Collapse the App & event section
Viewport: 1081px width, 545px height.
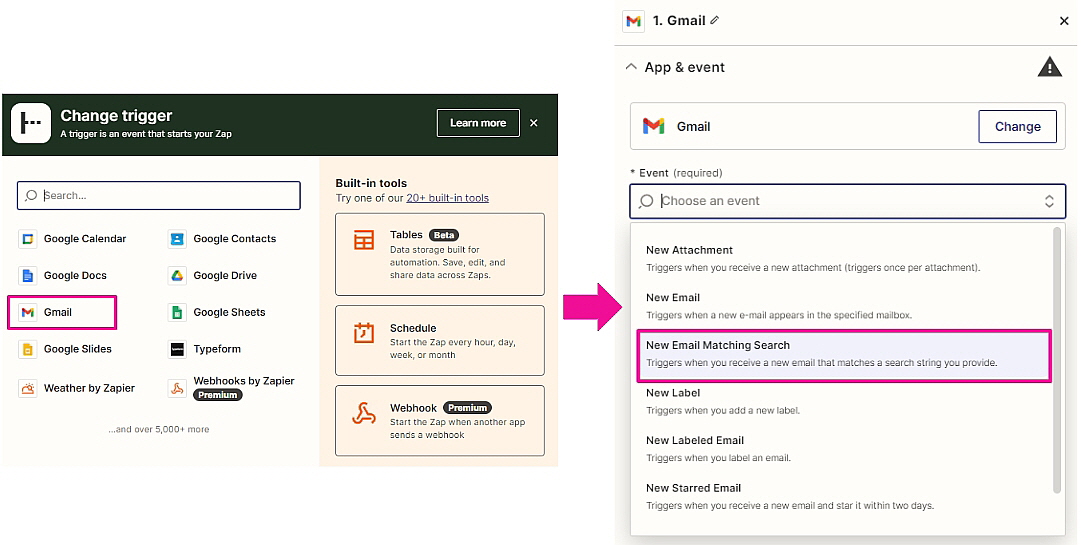630,67
